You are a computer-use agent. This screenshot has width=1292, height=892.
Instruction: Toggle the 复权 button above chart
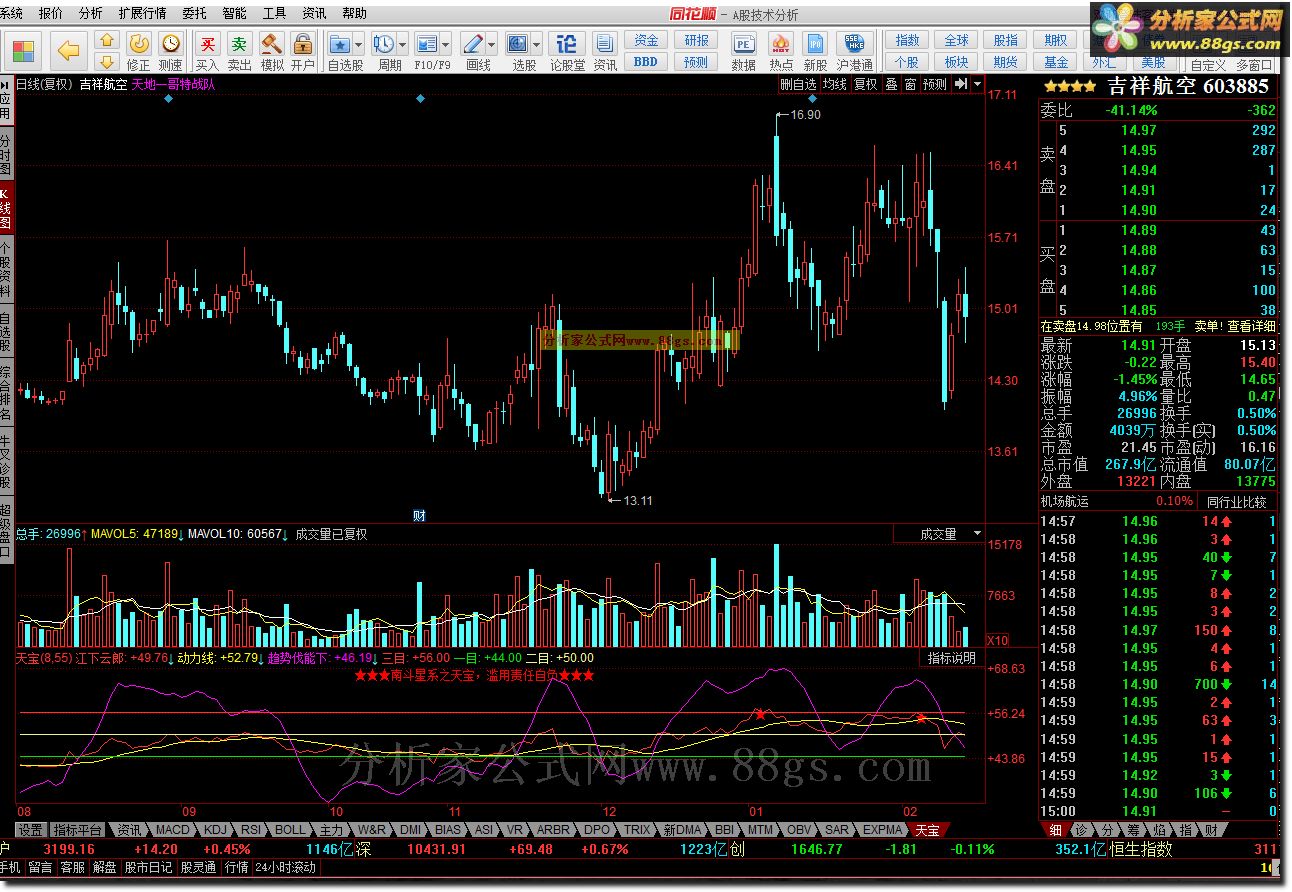click(x=865, y=85)
